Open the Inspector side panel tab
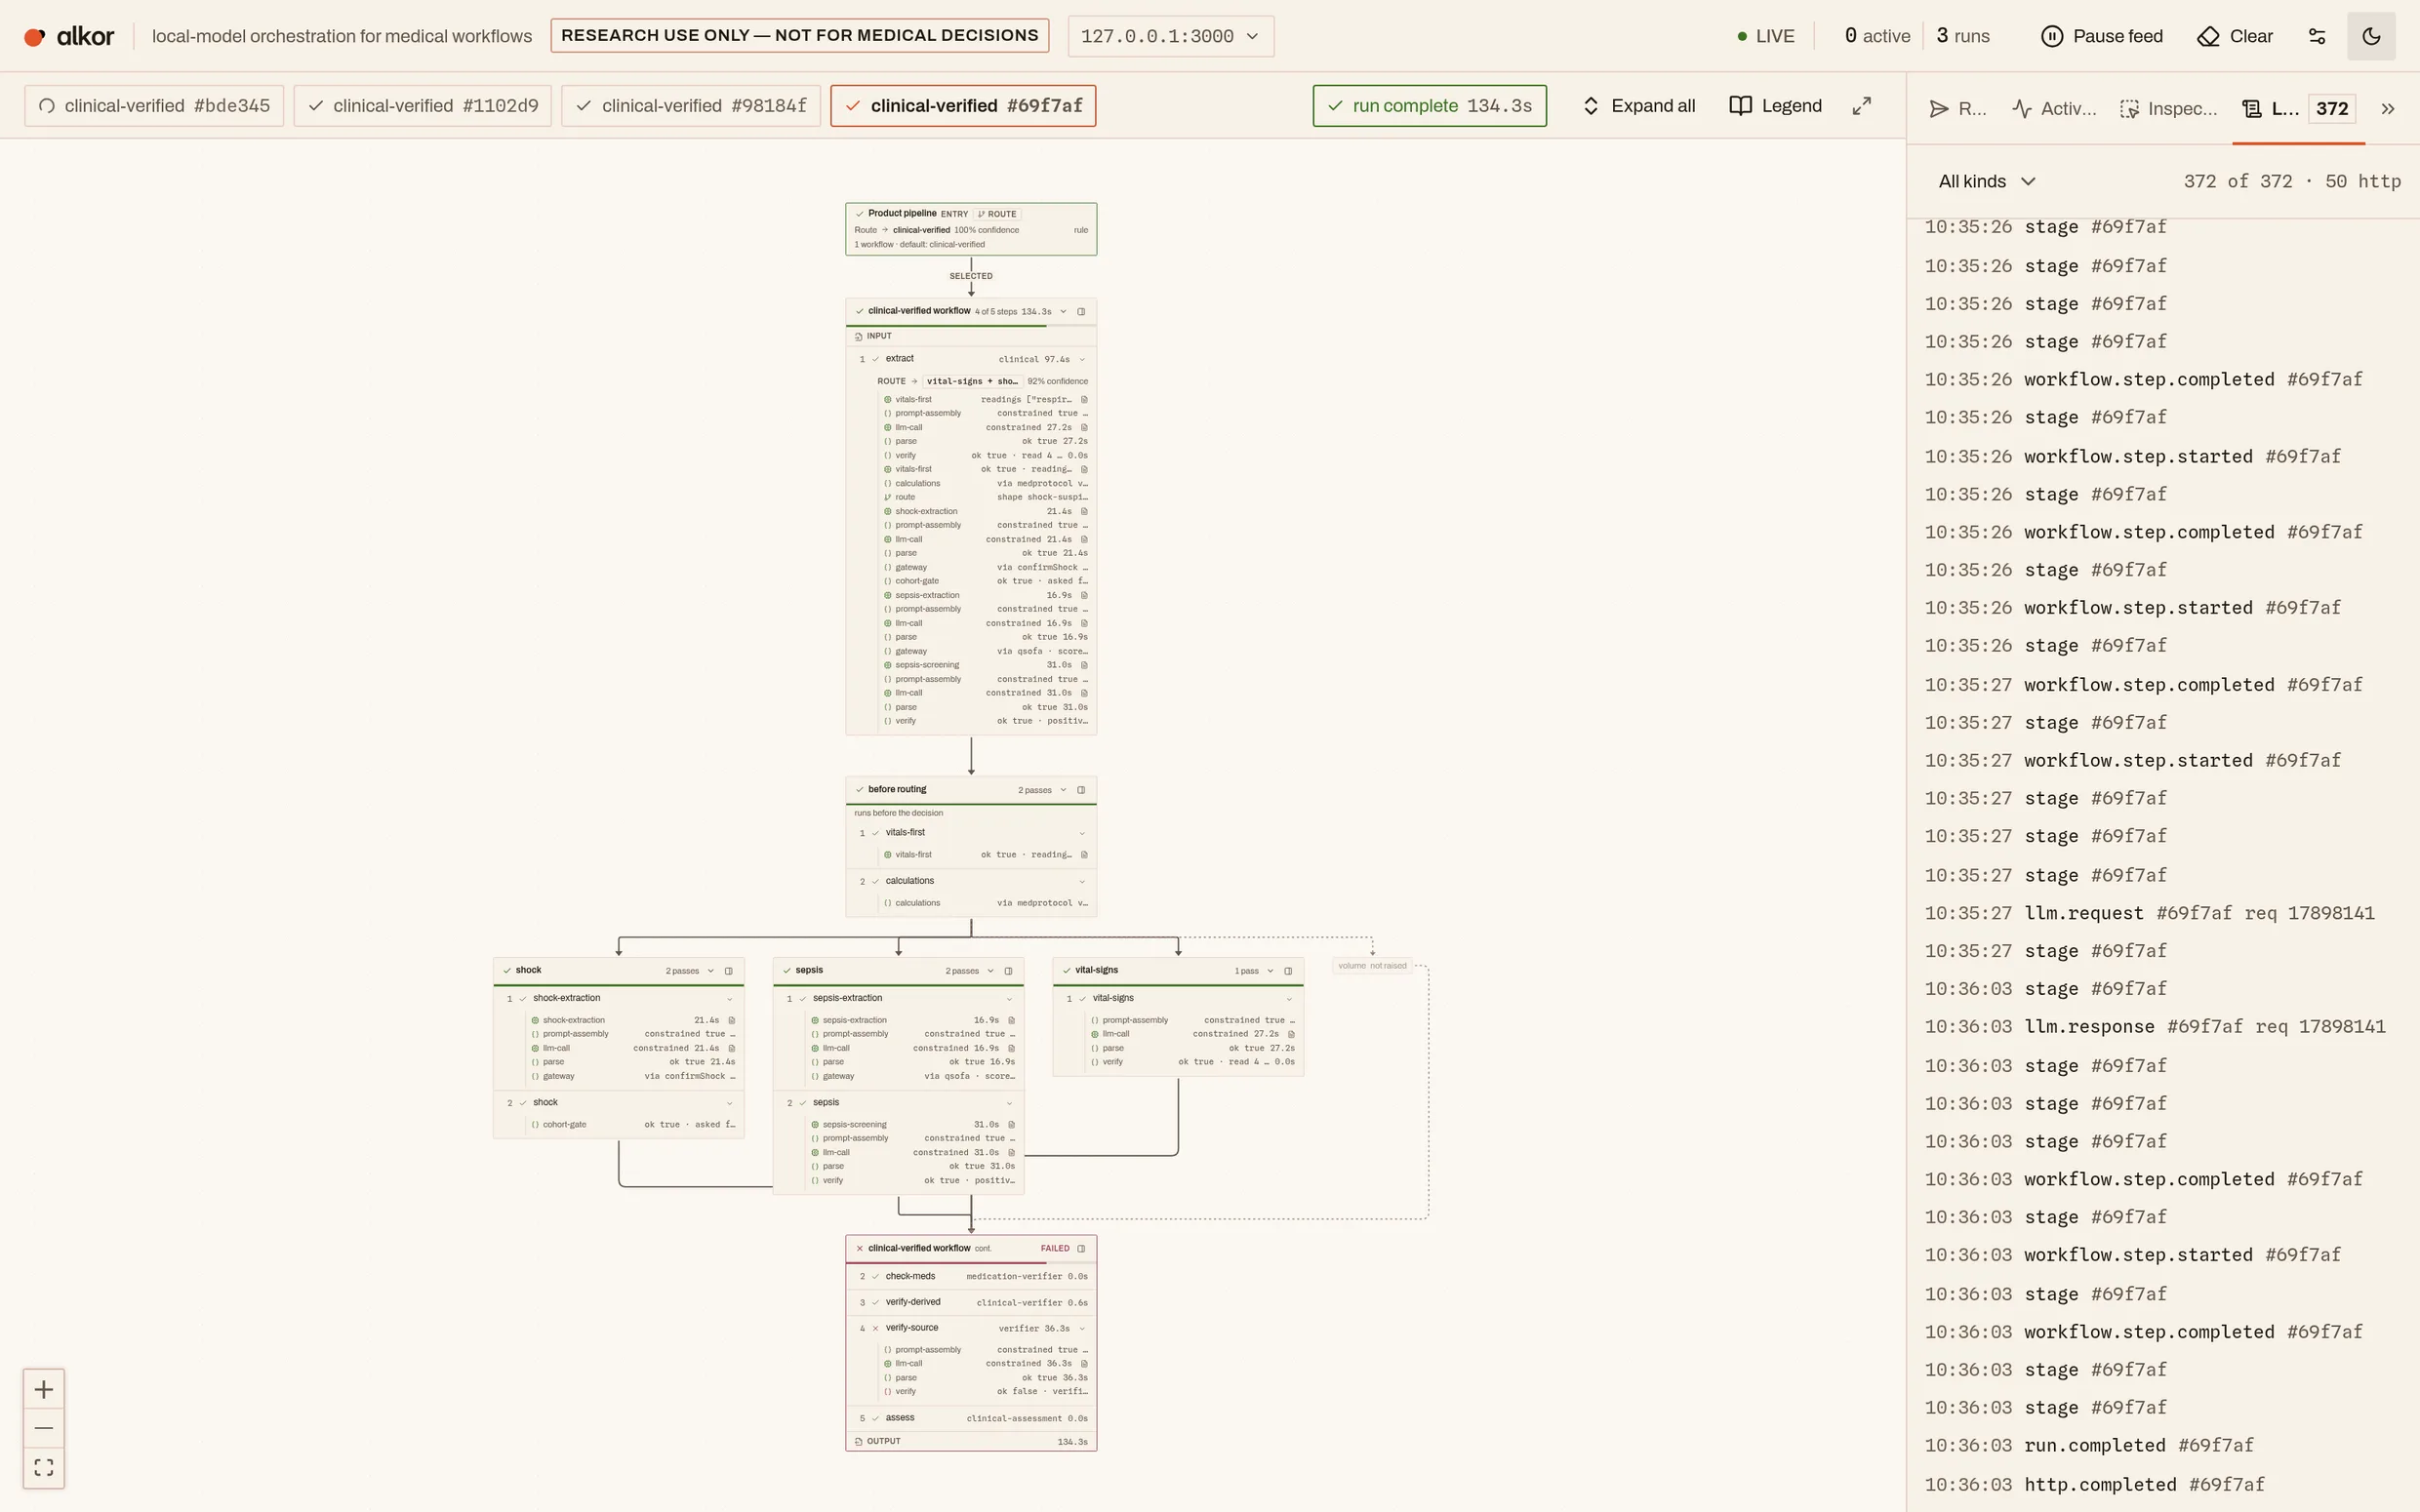The height and width of the screenshot is (1512, 2420). [2168, 109]
